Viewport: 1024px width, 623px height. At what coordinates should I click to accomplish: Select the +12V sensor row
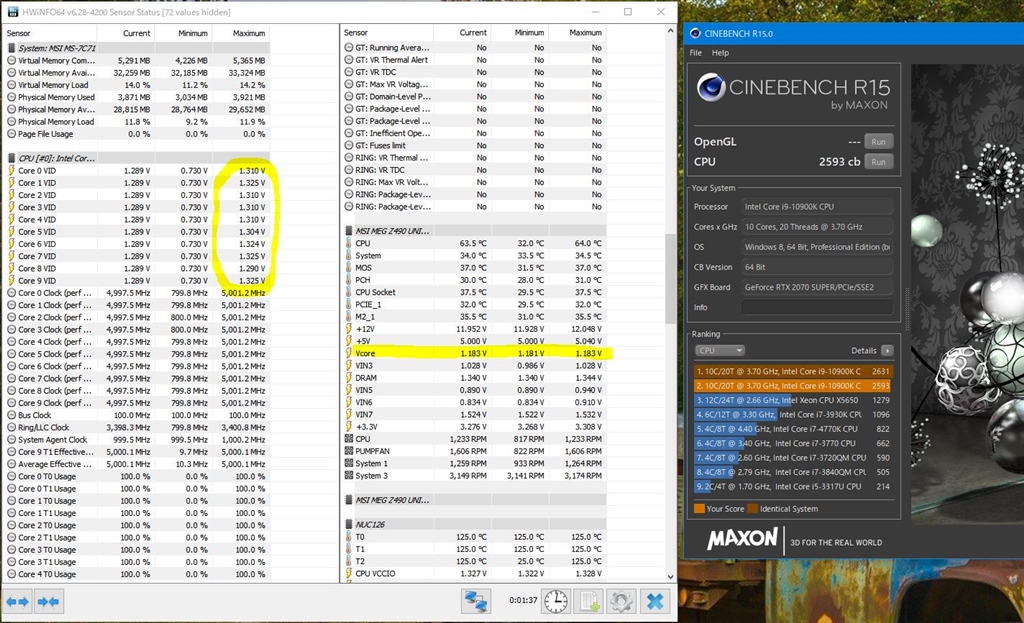click(x=474, y=329)
